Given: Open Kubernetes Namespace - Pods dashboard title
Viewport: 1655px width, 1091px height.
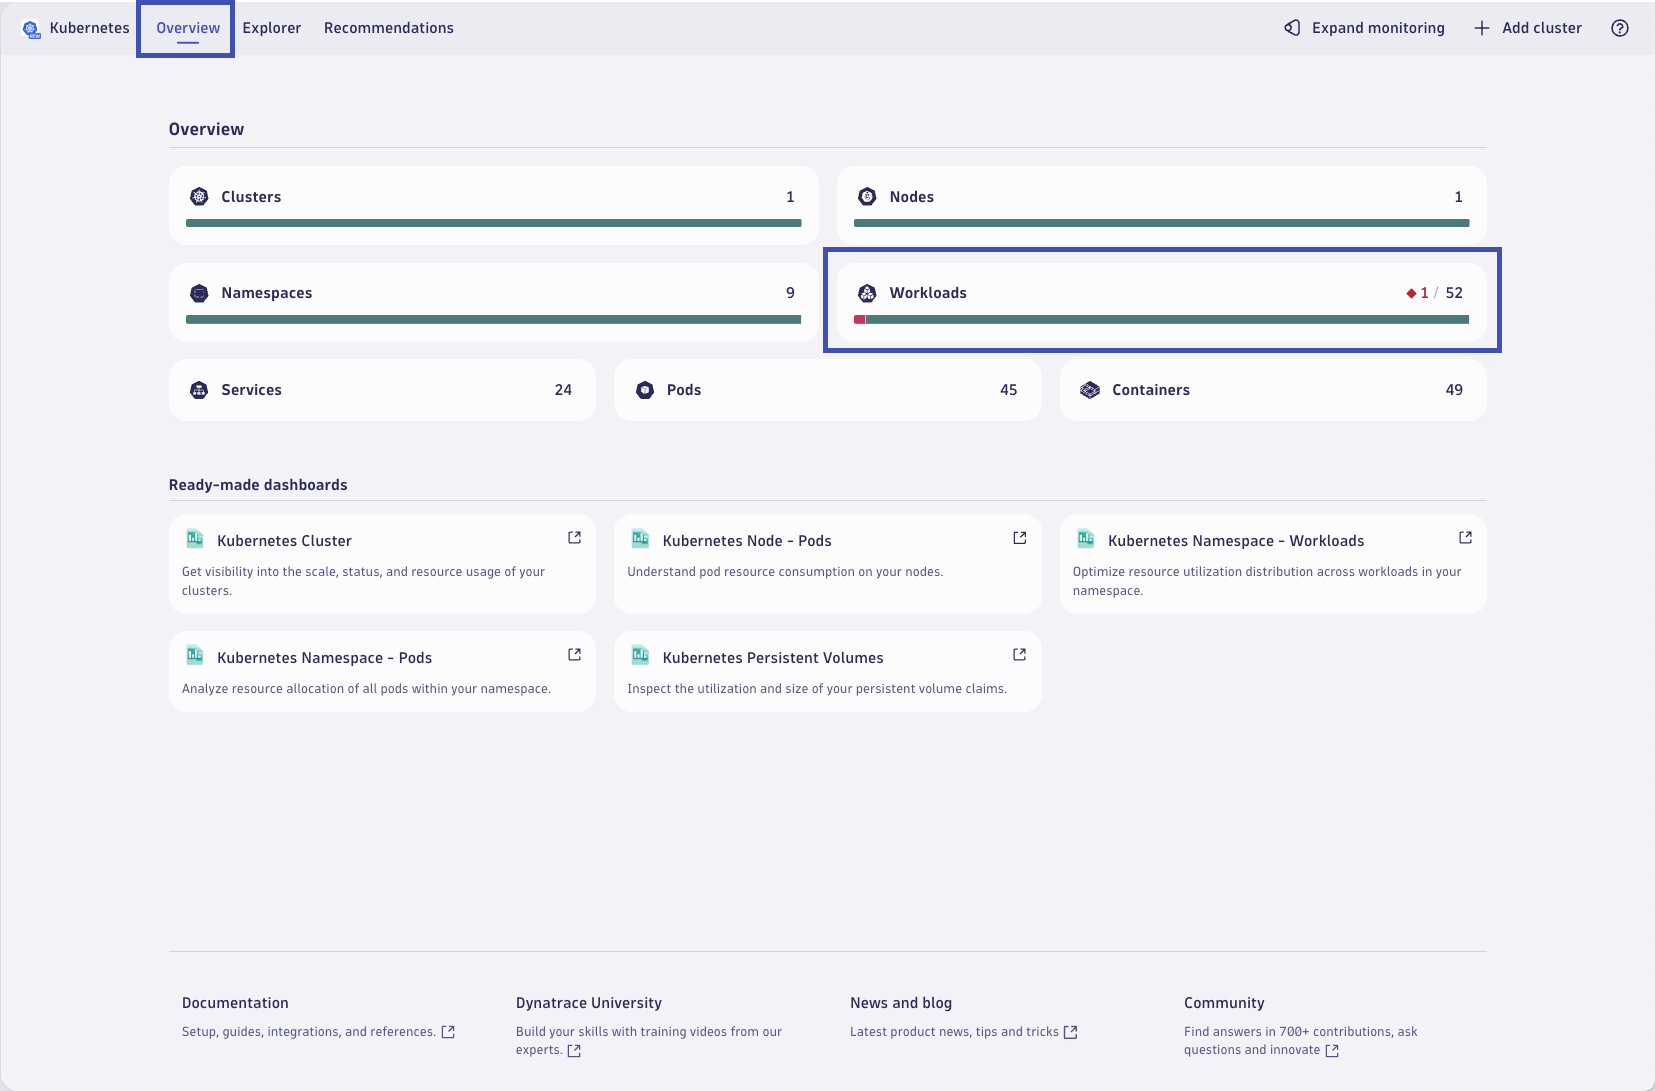Looking at the screenshot, I should pos(324,658).
